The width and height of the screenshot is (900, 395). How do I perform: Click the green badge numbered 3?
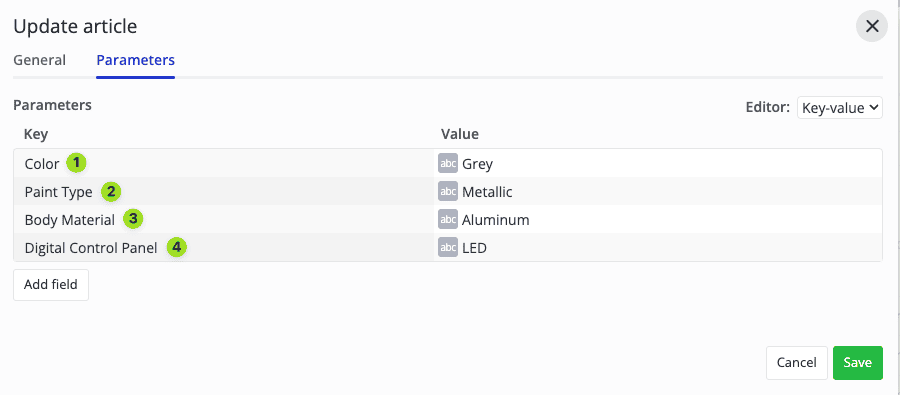pos(133,219)
